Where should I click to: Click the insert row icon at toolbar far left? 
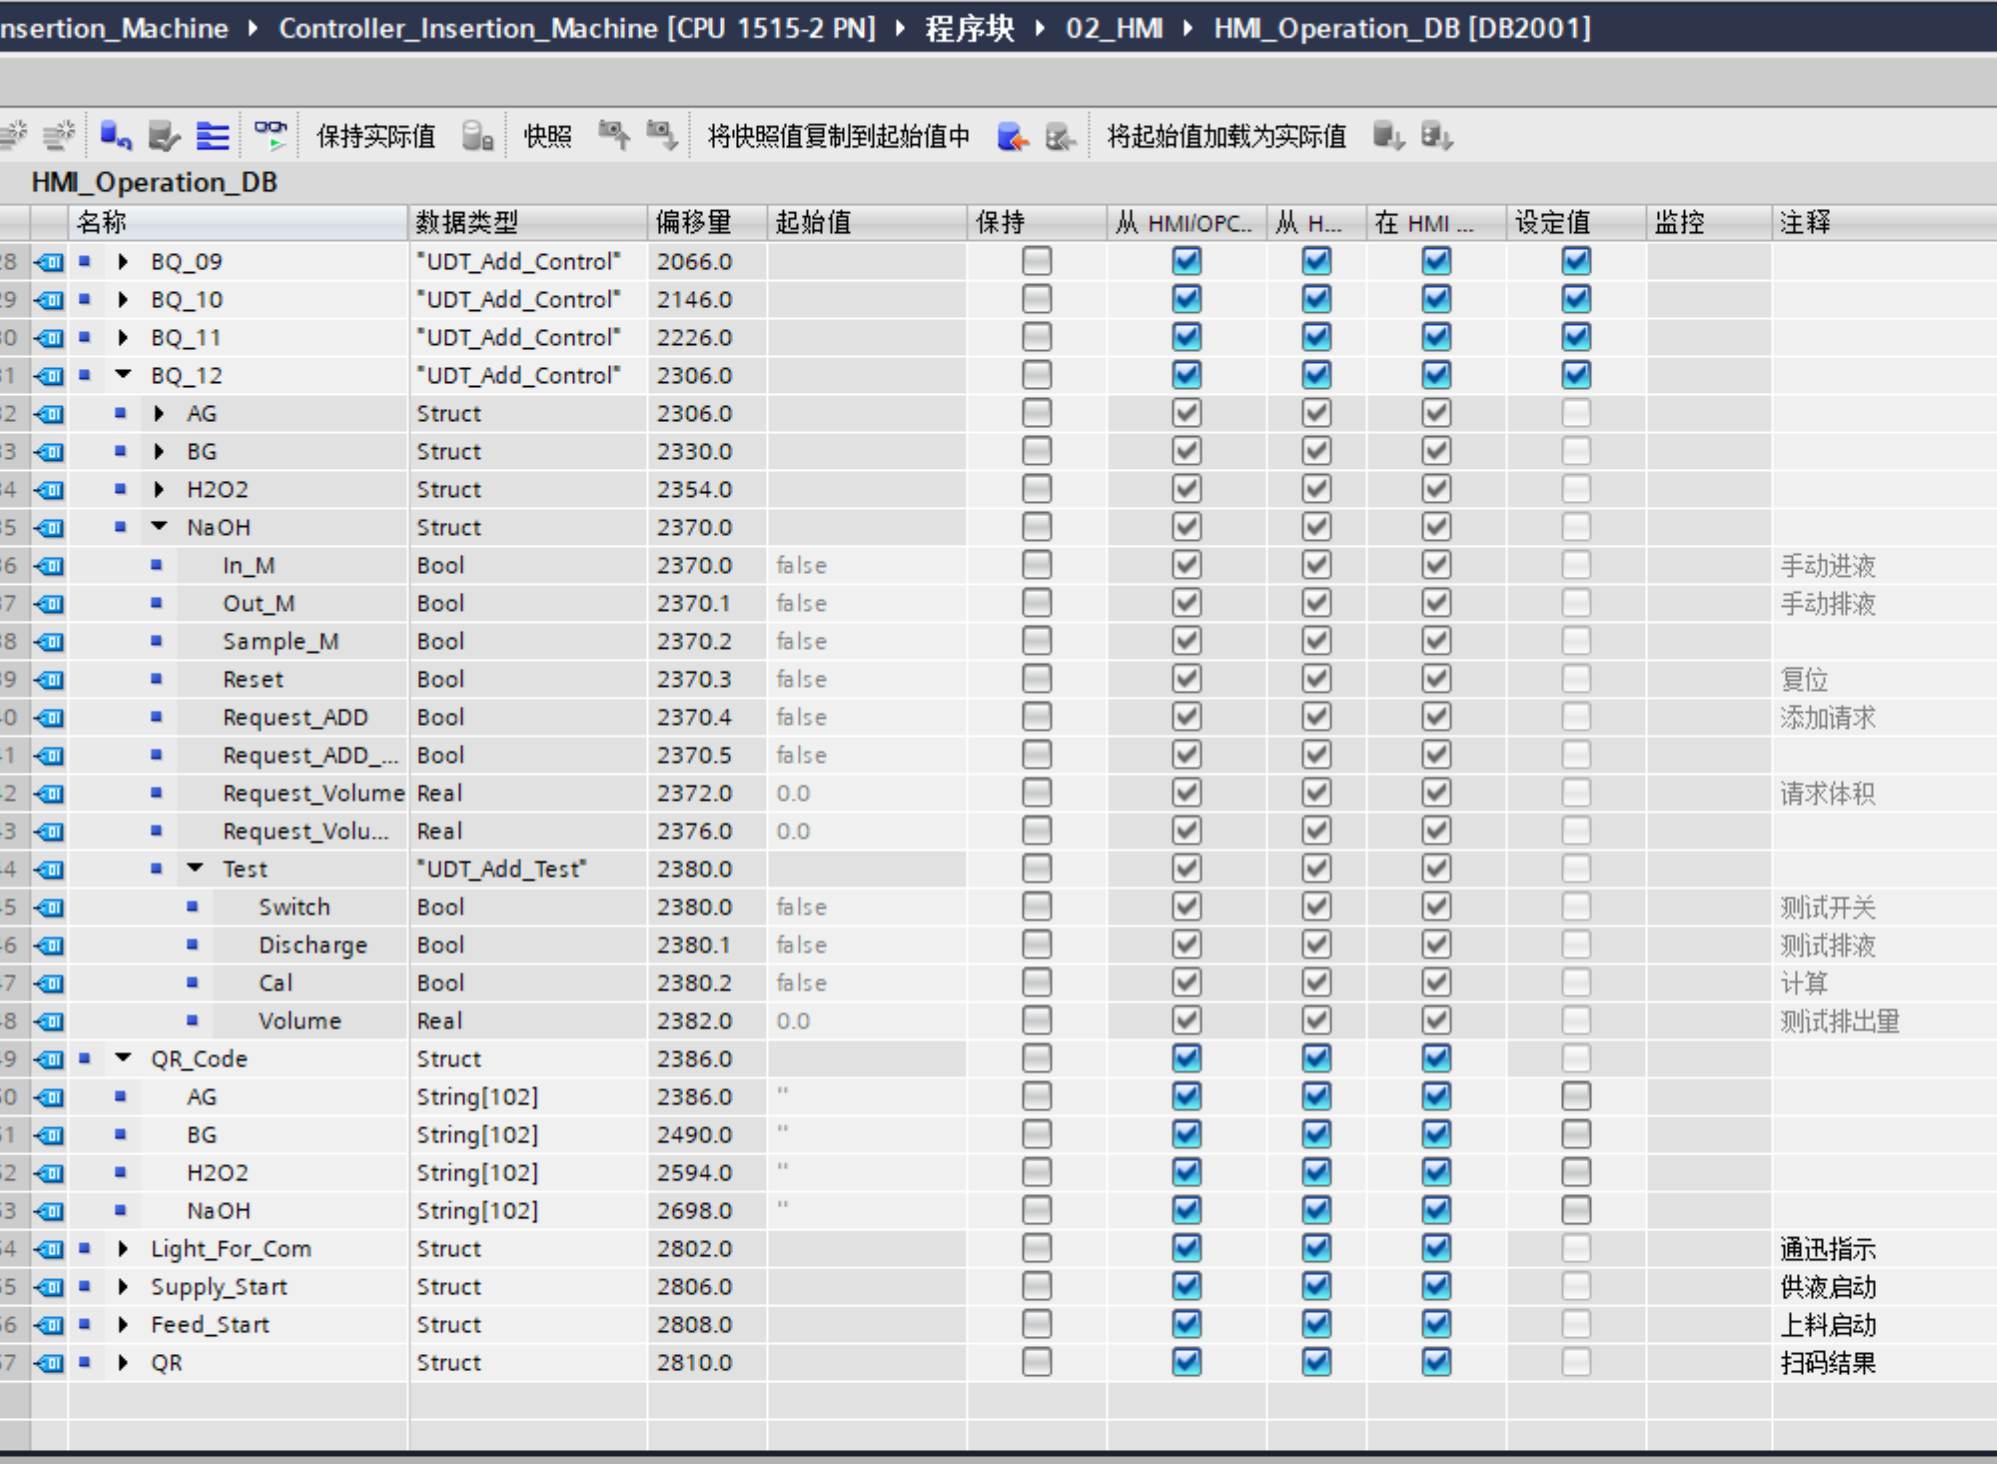(x=14, y=135)
